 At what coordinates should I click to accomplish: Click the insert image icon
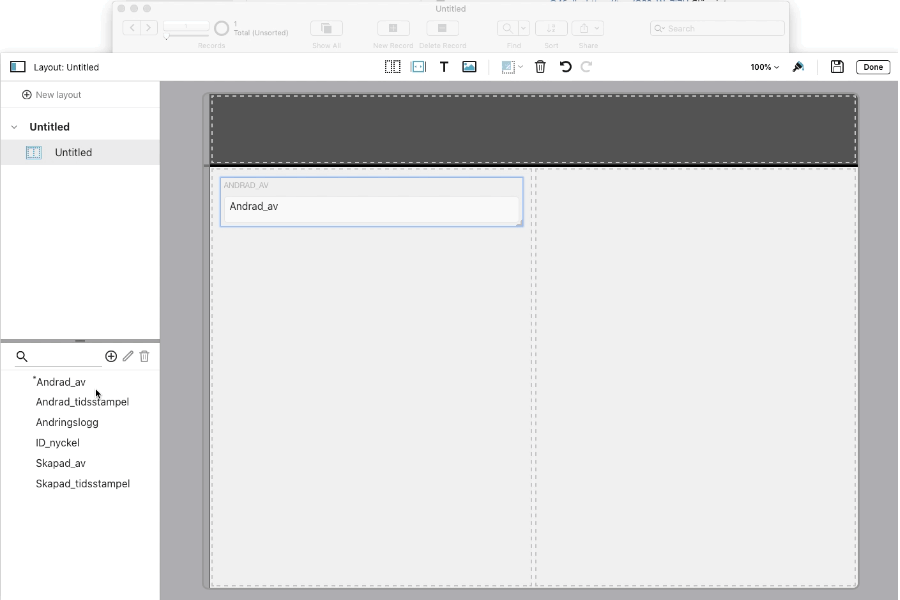click(469, 67)
